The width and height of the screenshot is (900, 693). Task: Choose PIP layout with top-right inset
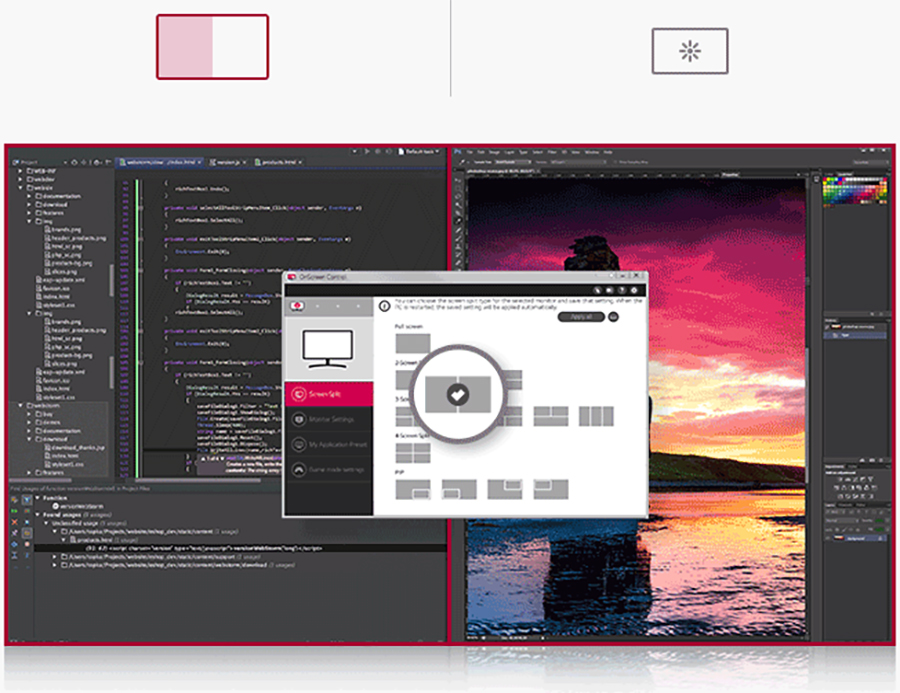click(505, 489)
